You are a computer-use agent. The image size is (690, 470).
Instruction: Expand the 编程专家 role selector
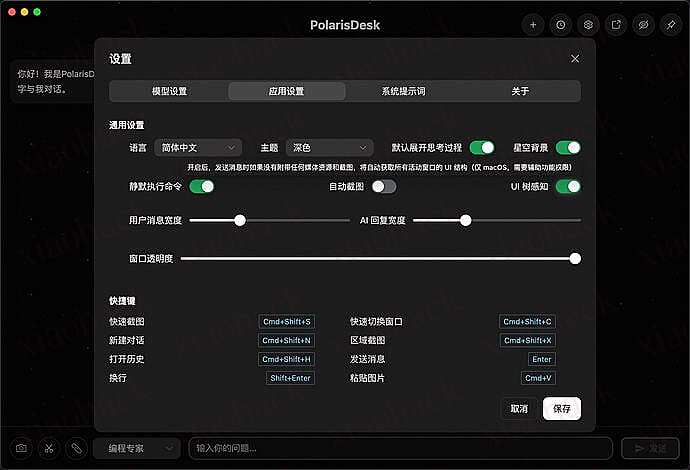pyautogui.click(x=137, y=449)
